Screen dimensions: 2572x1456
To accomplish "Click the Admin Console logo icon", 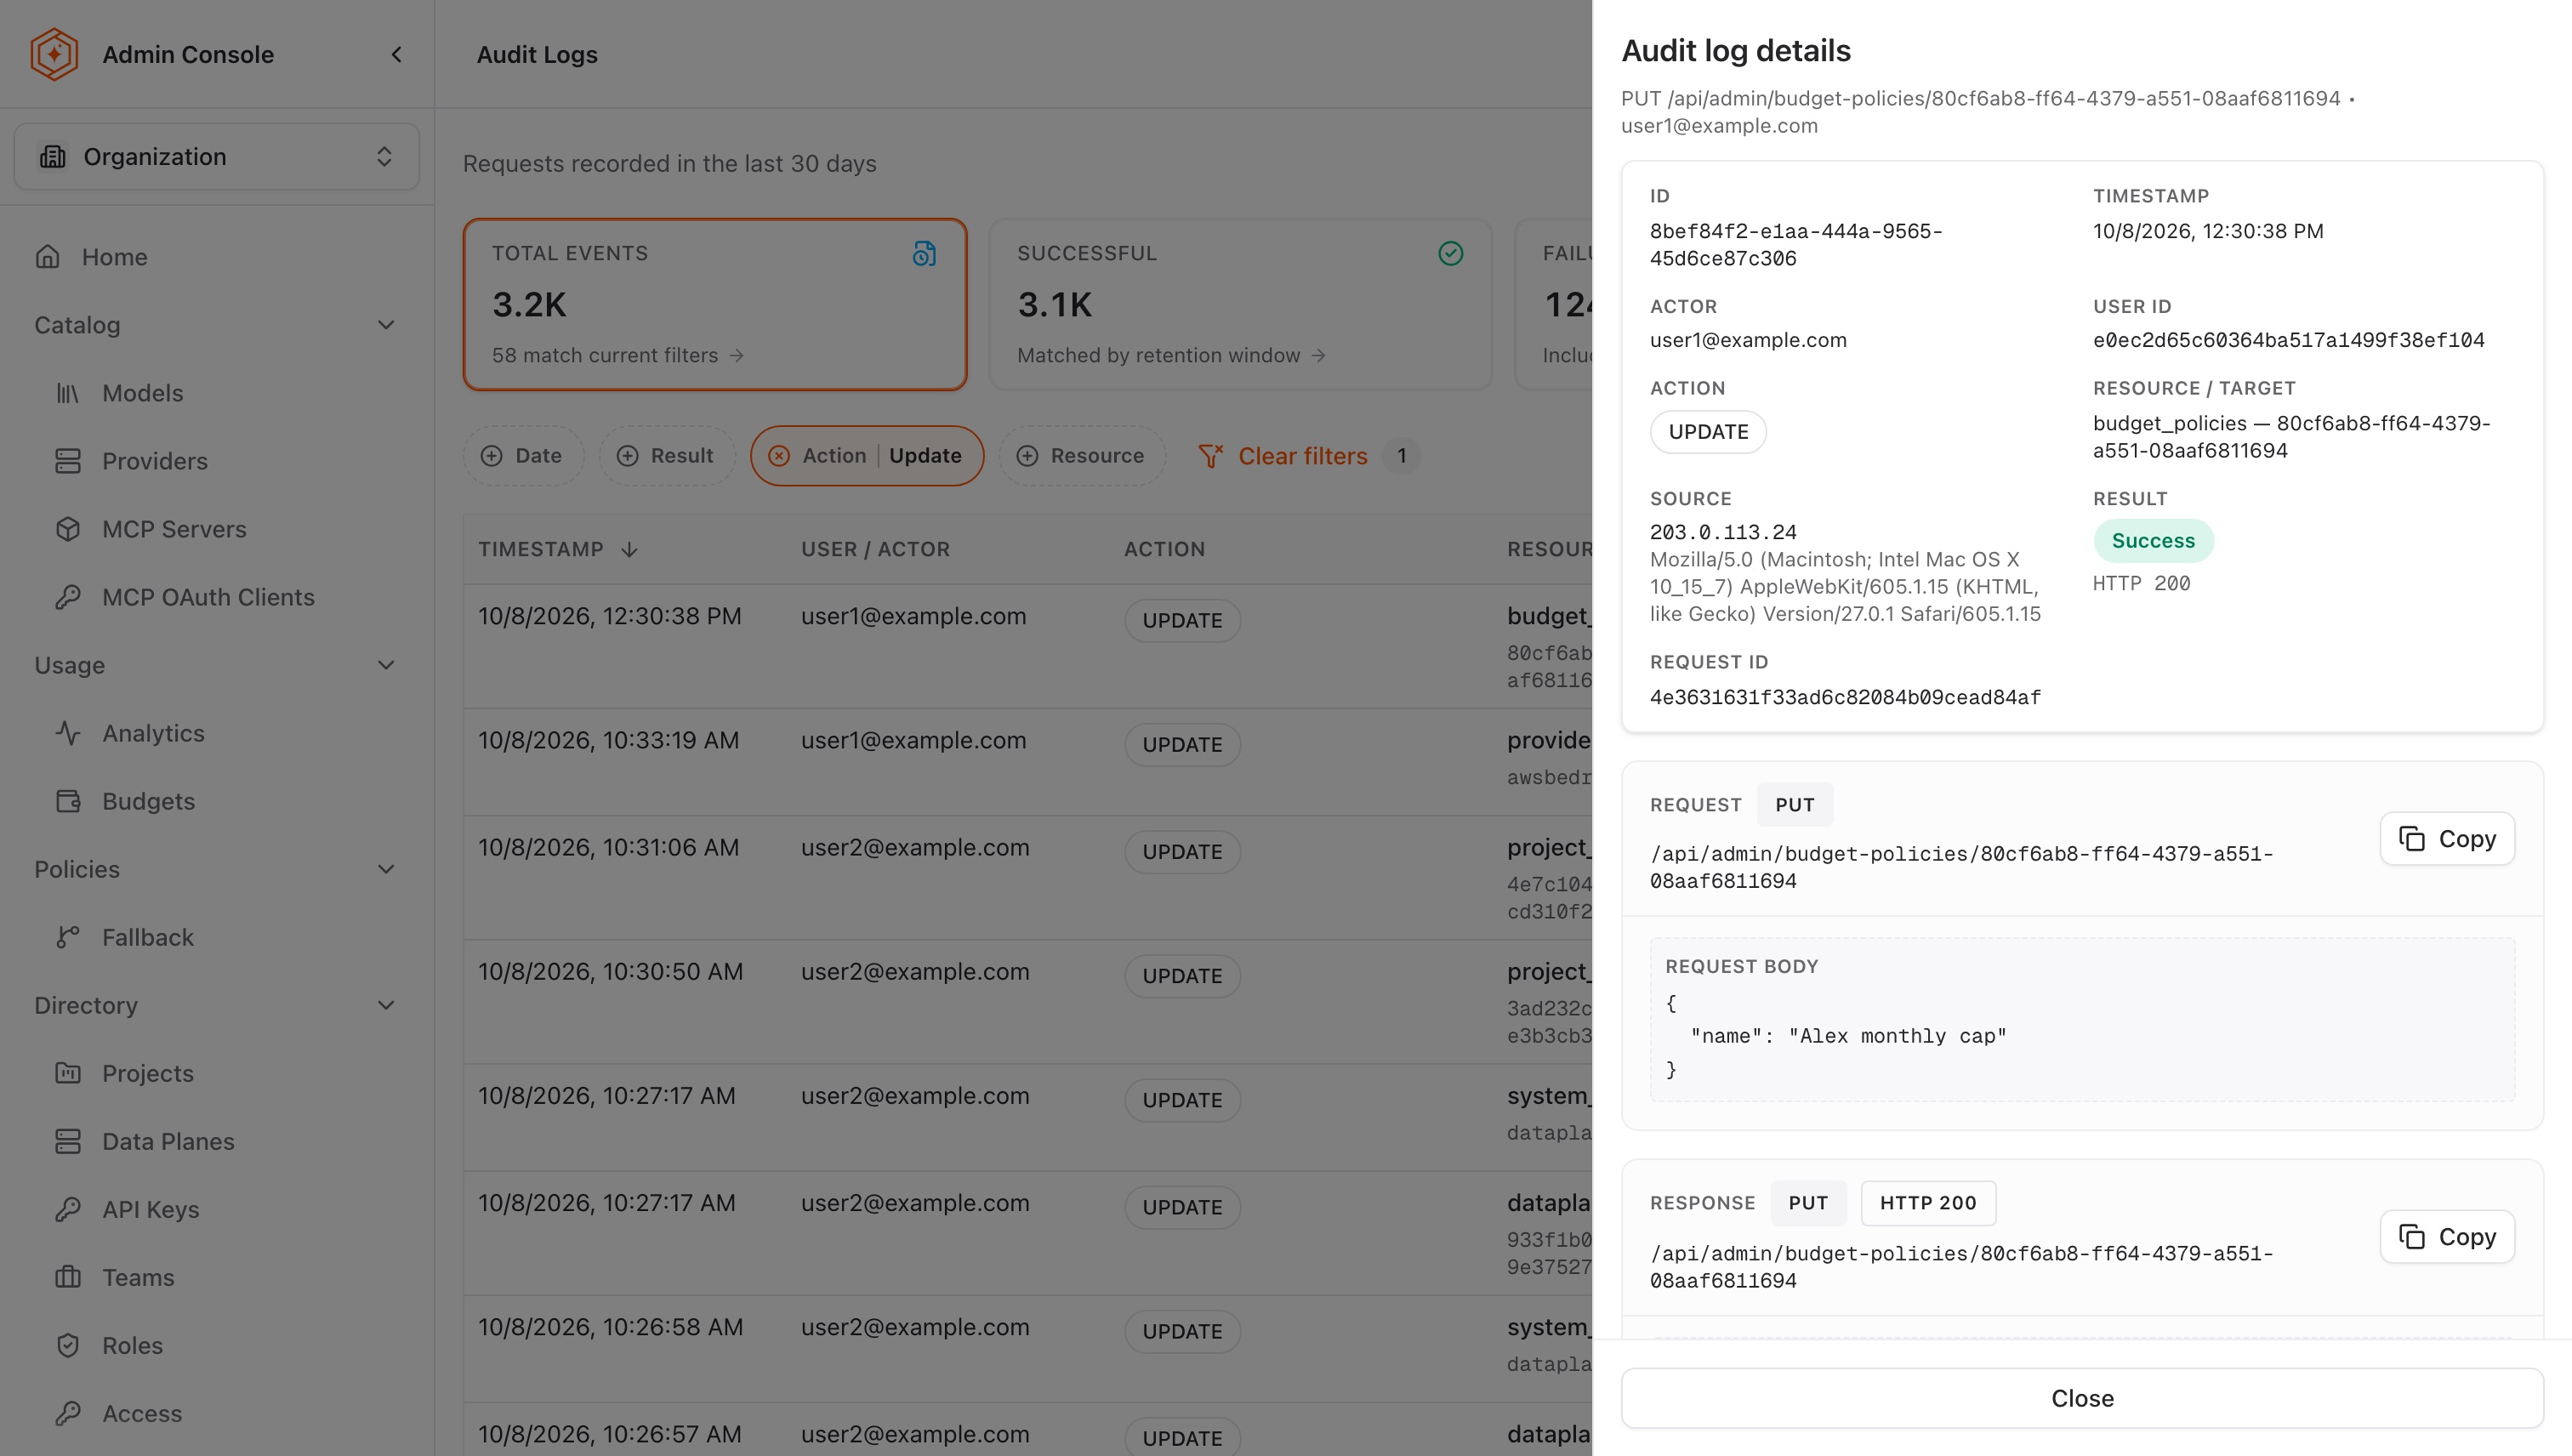I will (54, 54).
